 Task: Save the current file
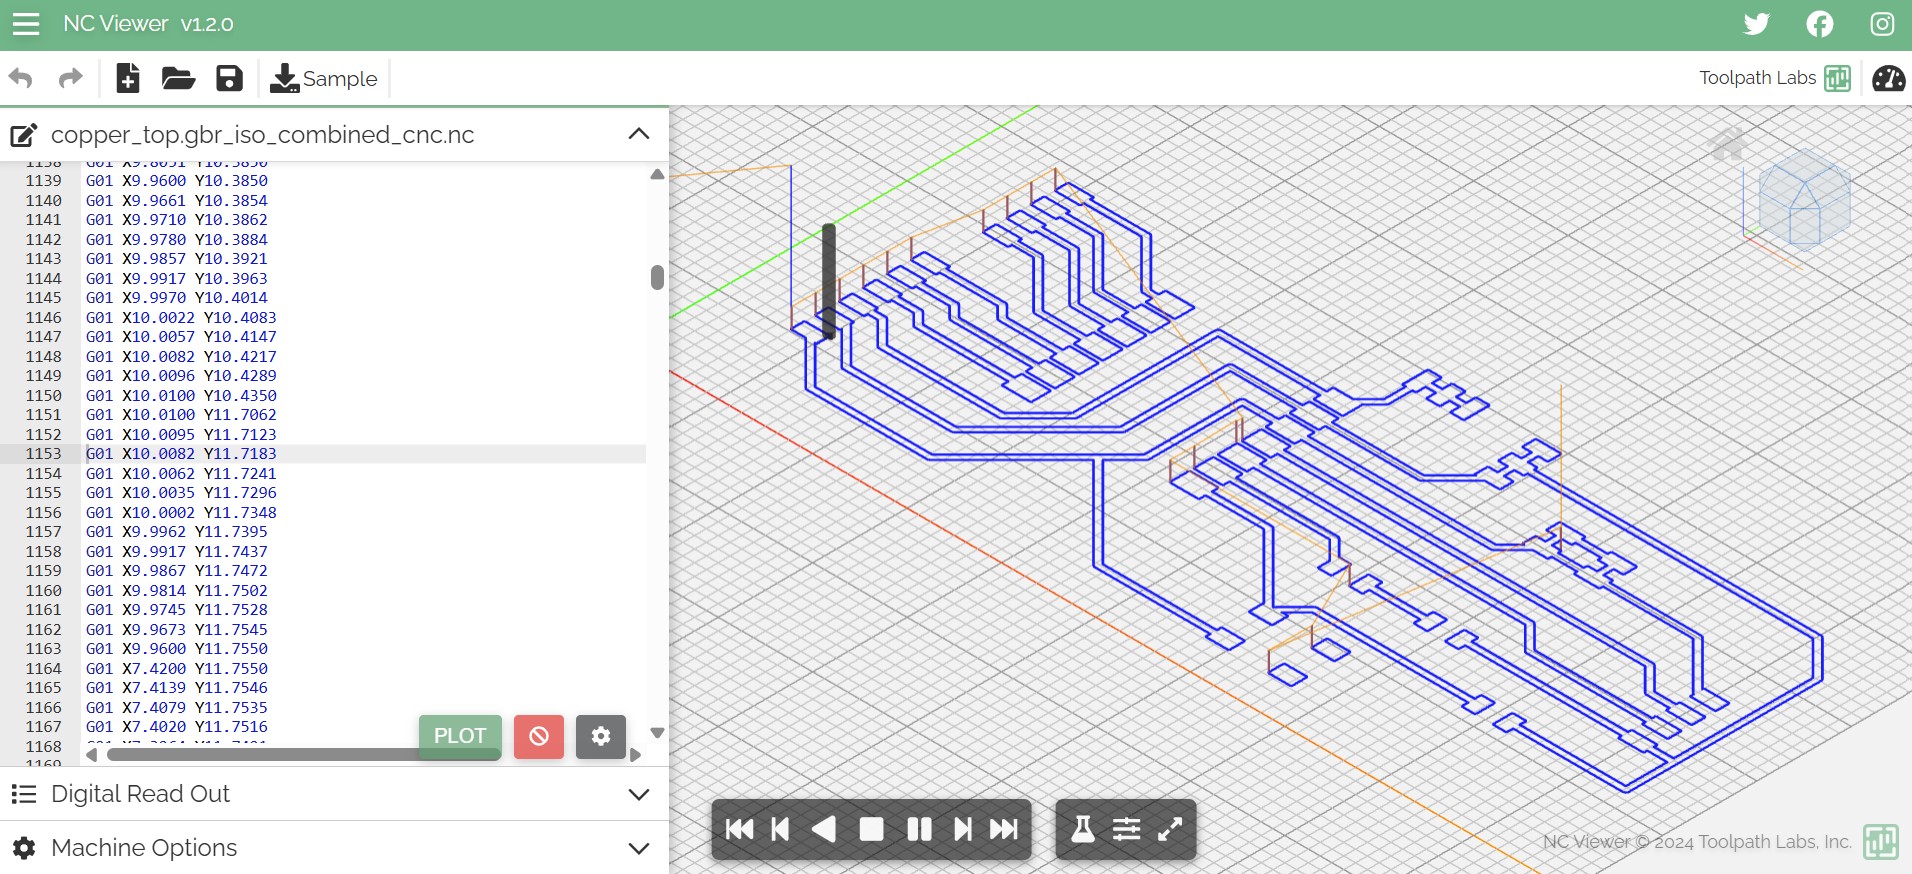(229, 78)
